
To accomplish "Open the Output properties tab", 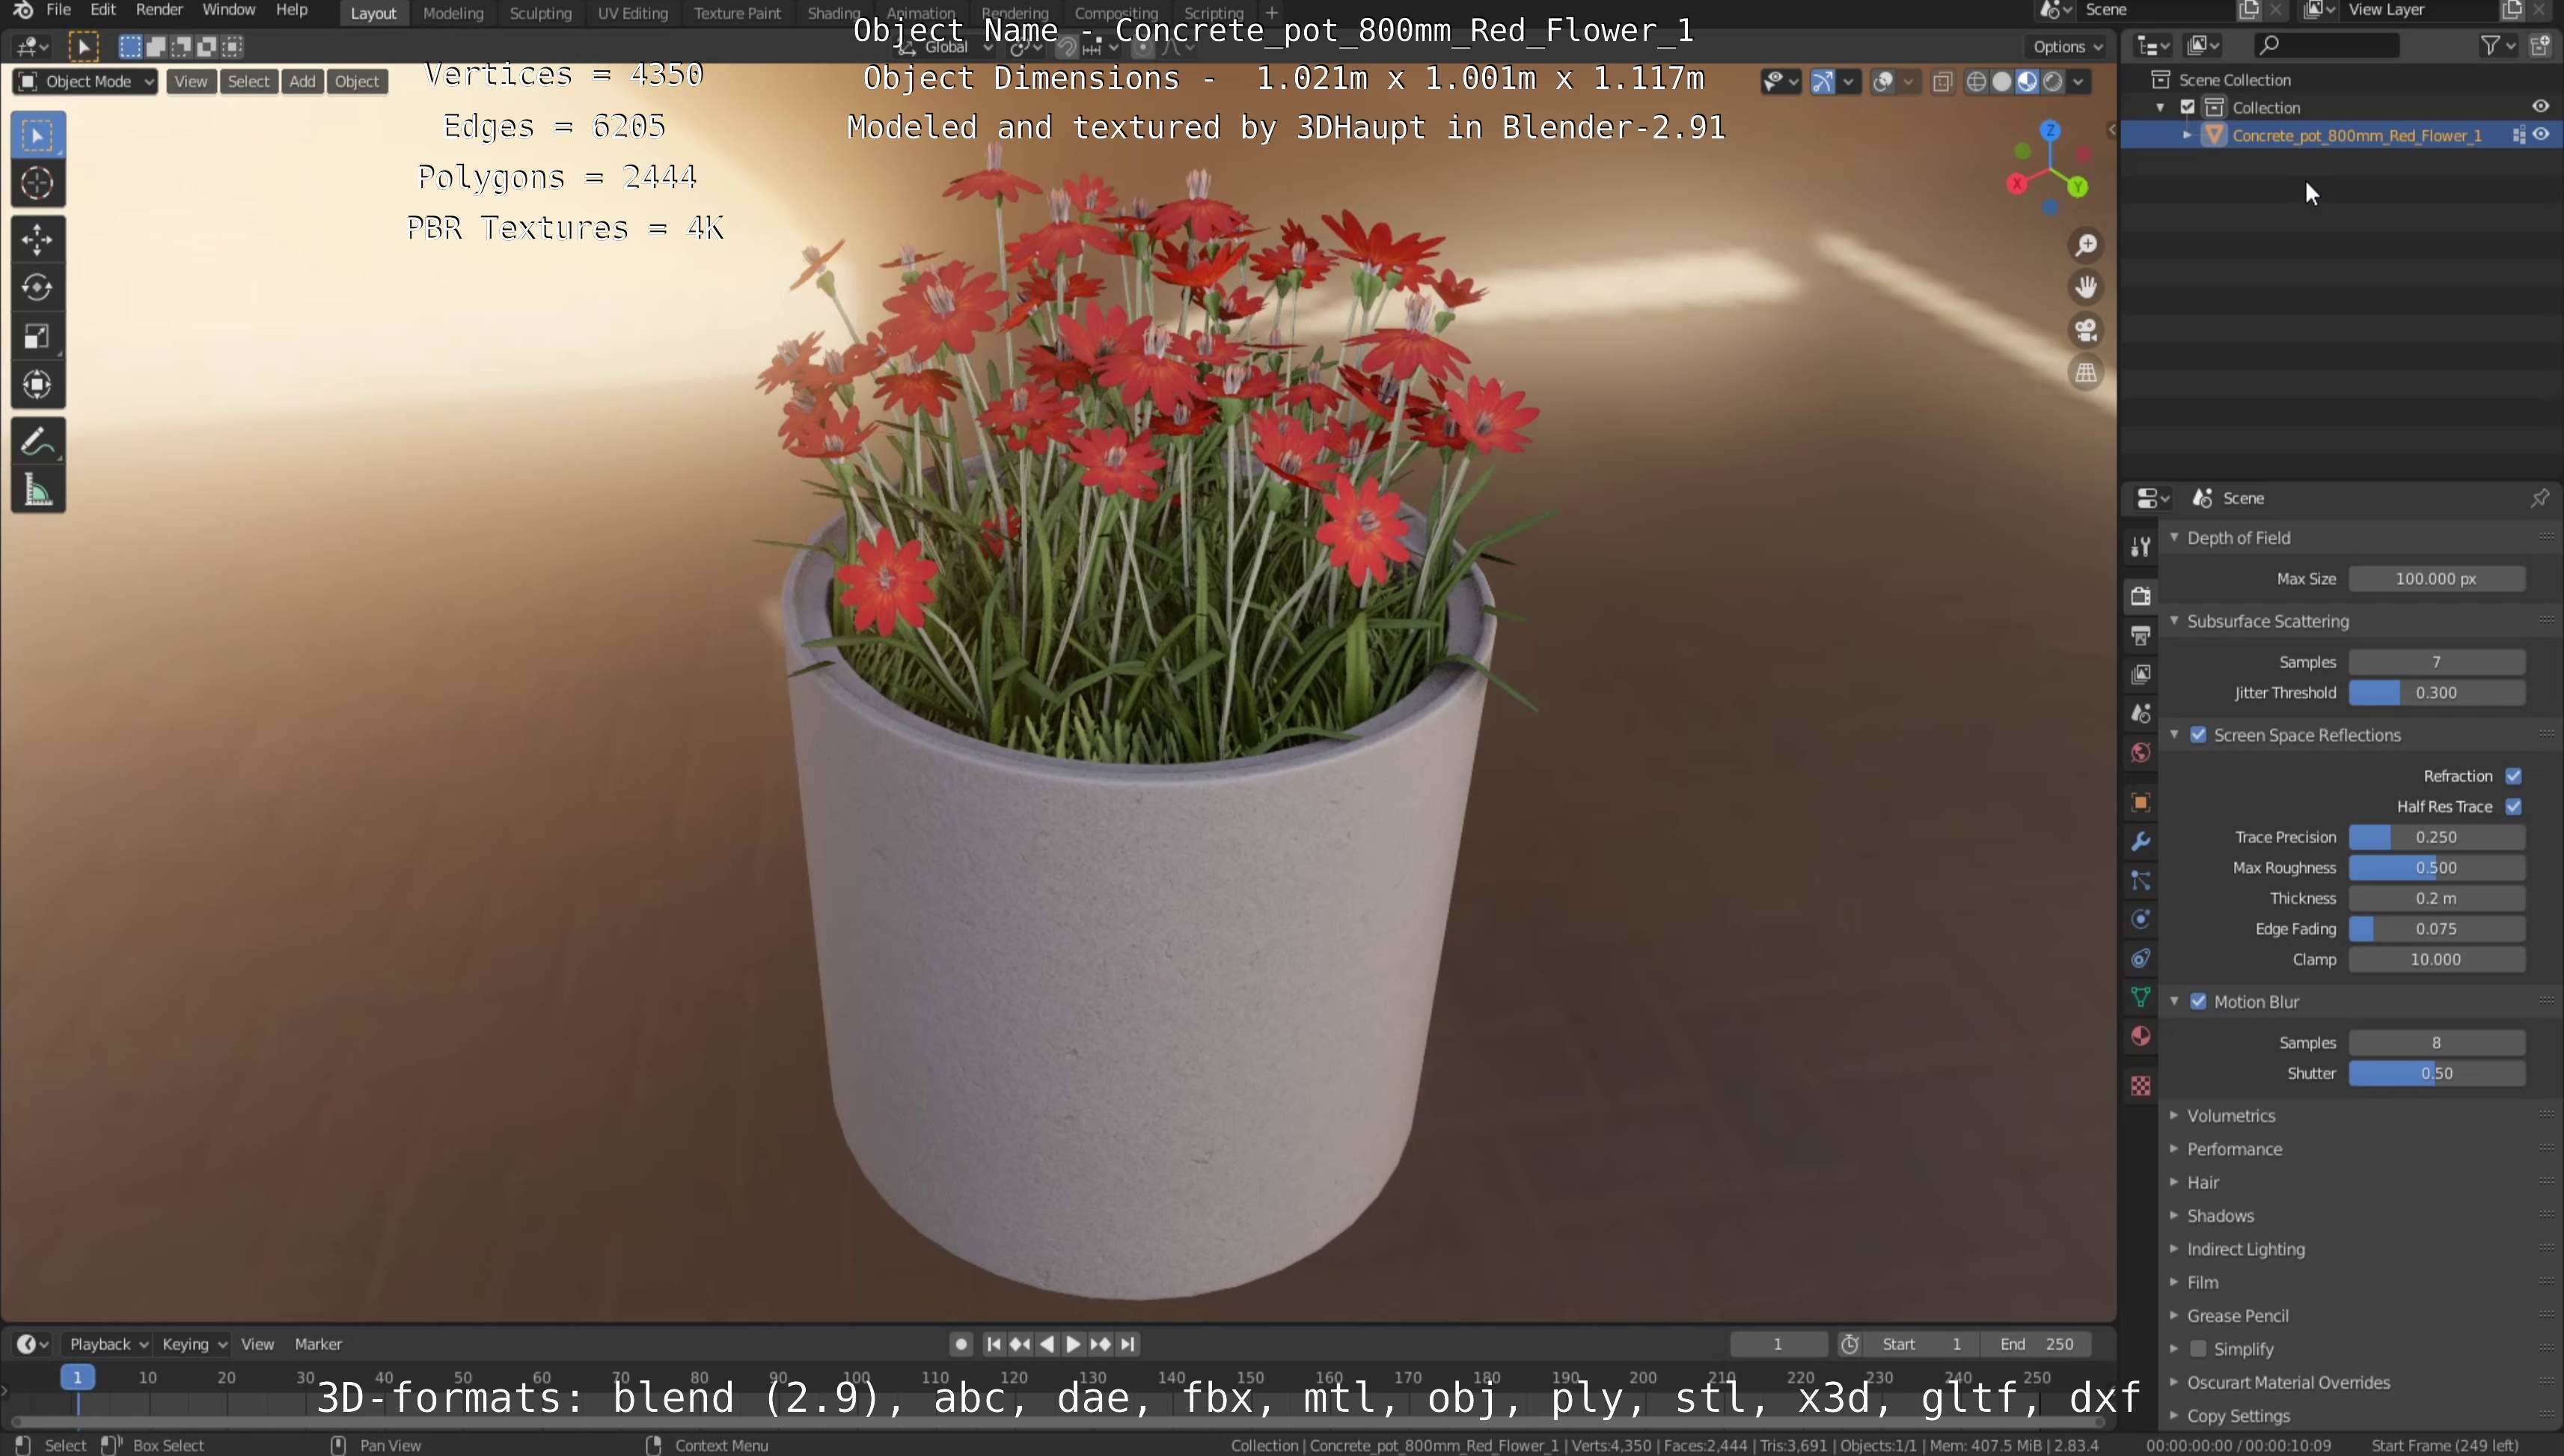I will coord(2140,635).
